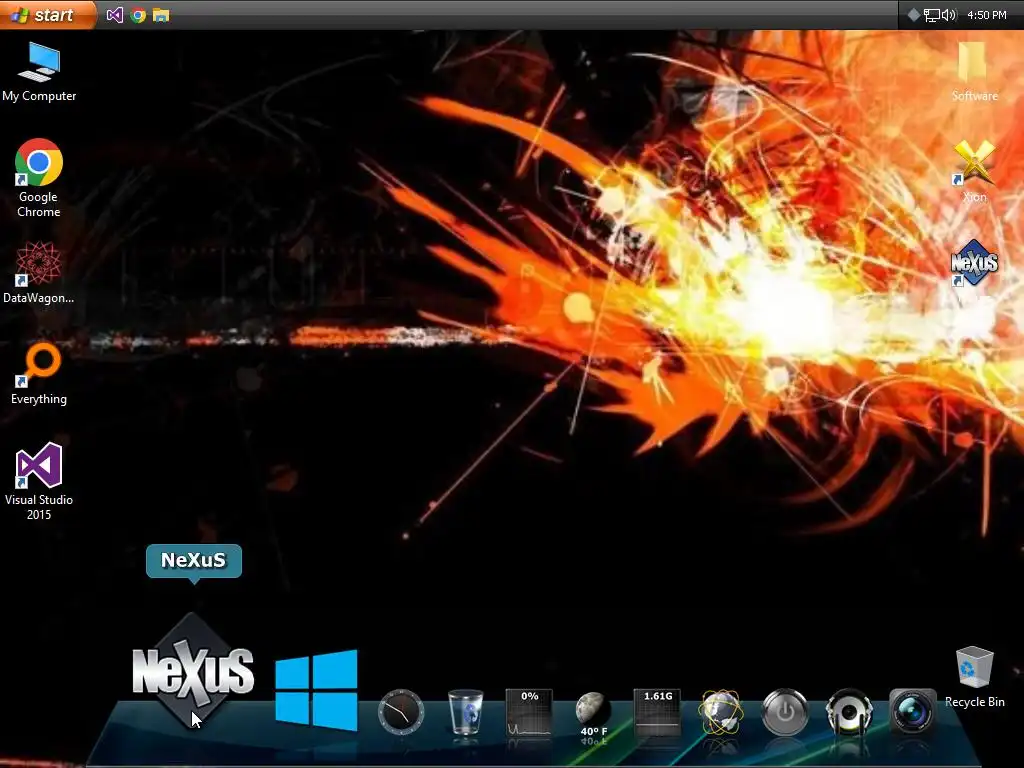Open Chrome from the quick launch bar
The width and height of the screenshot is (1024, 768).
click(138, 14)
